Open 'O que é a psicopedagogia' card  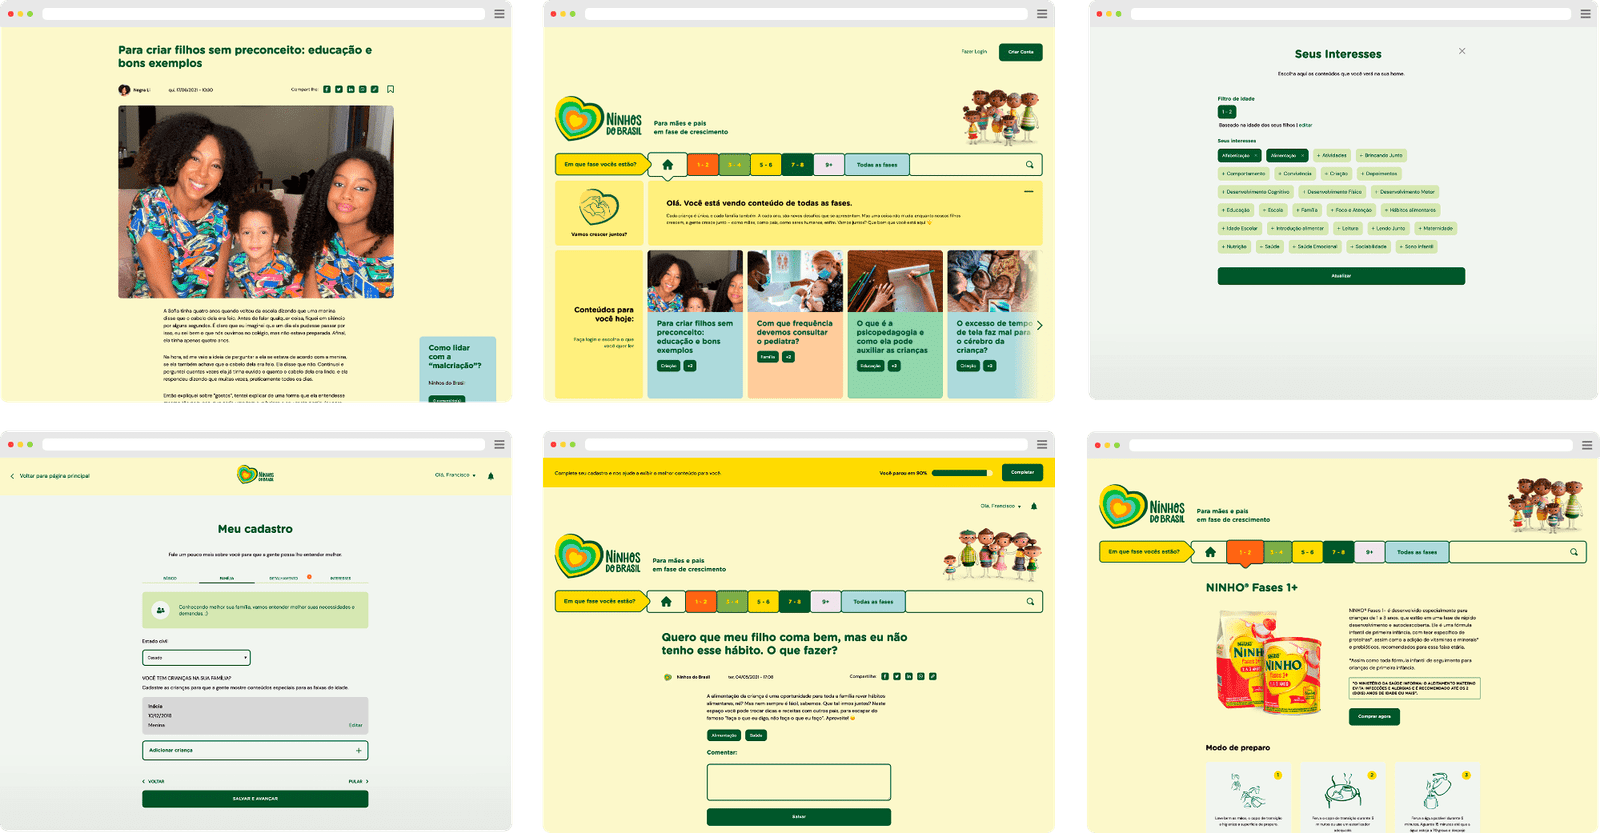tap(895, 324)
